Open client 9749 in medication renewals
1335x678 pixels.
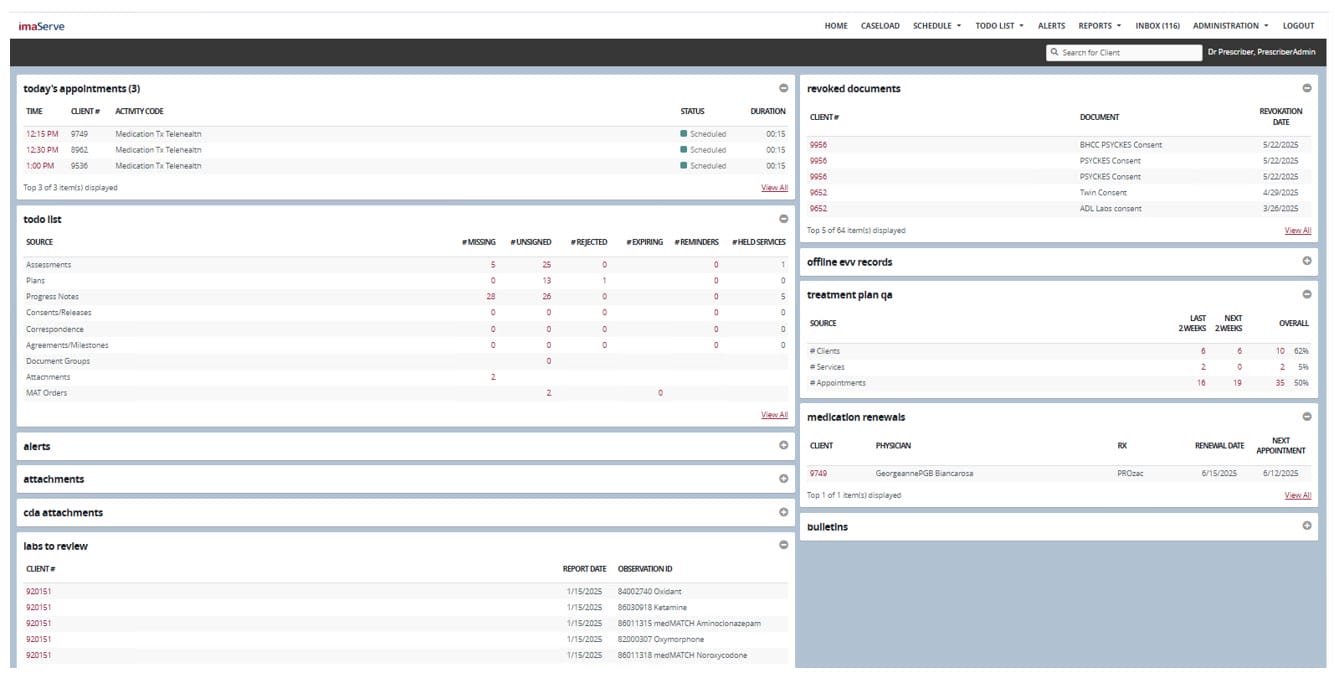[x=818, y=473]
